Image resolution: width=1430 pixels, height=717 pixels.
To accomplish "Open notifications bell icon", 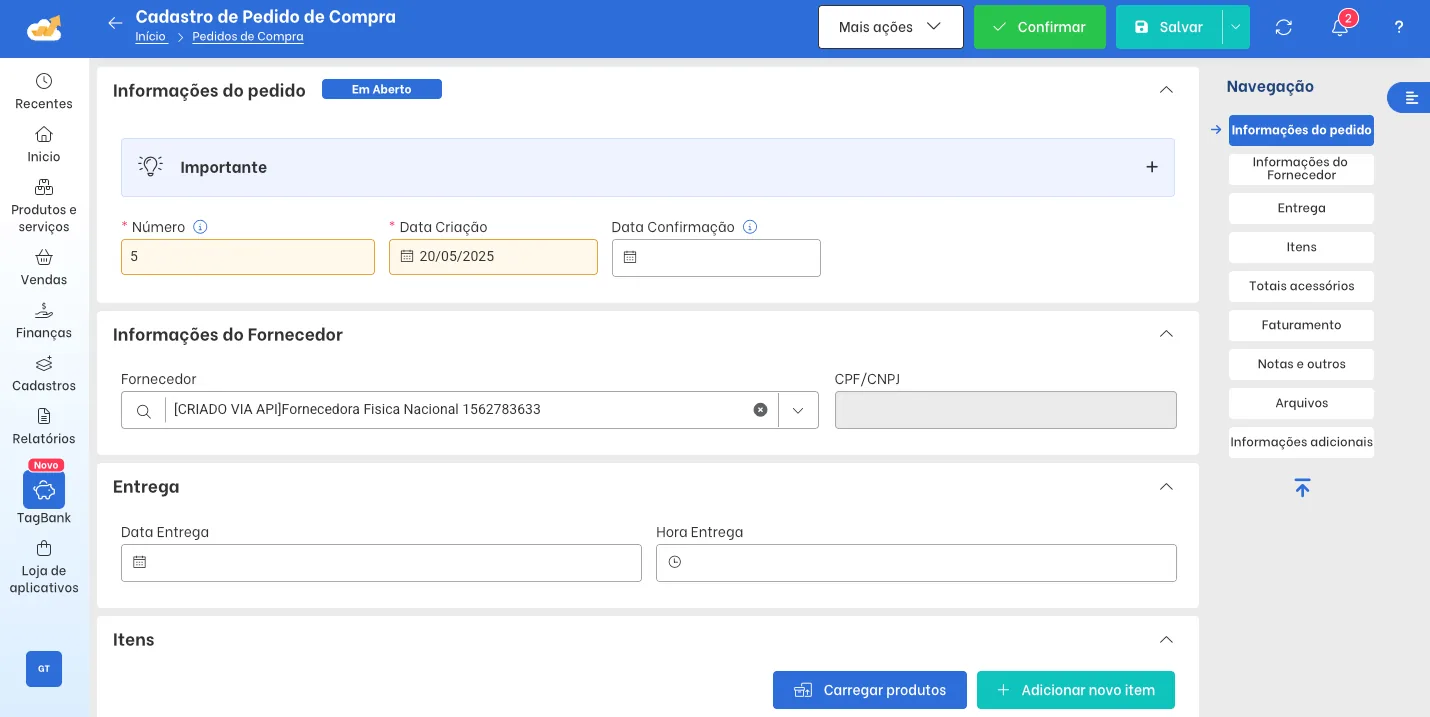I will [1340, 27].
